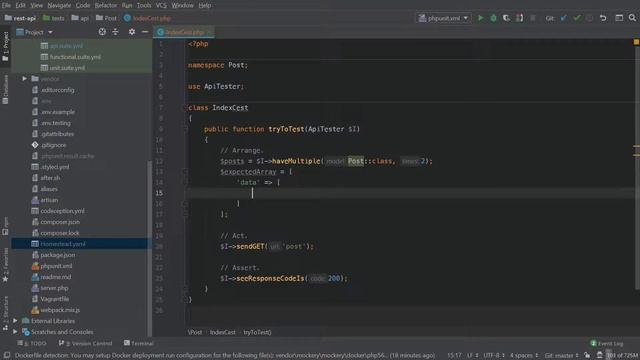The image size is (640, 360).
Task: Open the project structure window icon
Action: (619, 18)
